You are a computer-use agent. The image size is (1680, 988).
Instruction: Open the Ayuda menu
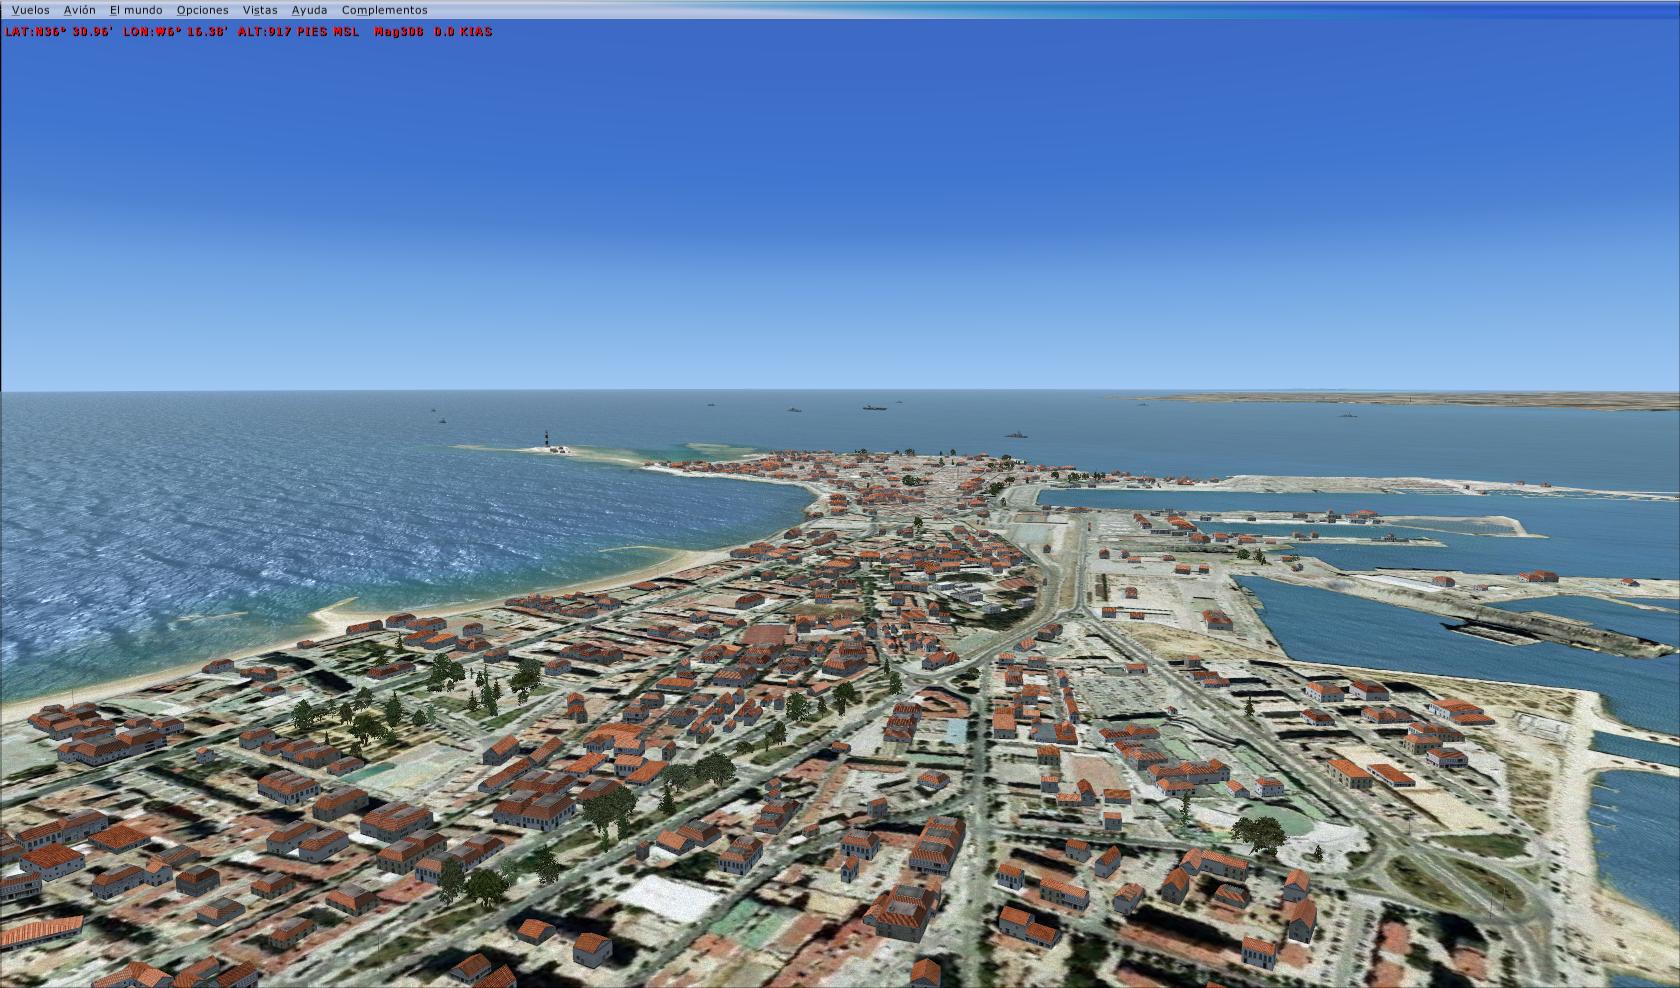click(x=309, y=10)
